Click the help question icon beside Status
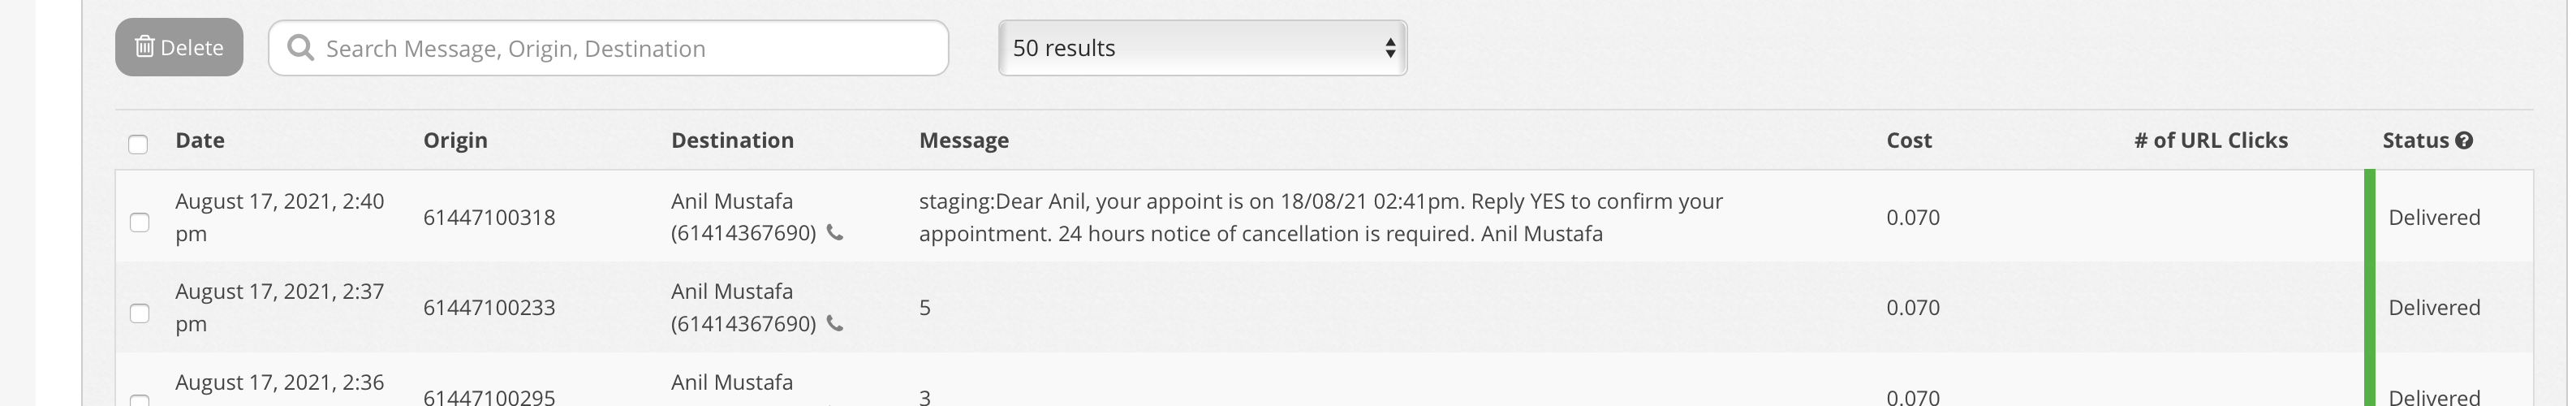Image resolution: width=2576 pixels, height=406 pixels. (2464, 141)
